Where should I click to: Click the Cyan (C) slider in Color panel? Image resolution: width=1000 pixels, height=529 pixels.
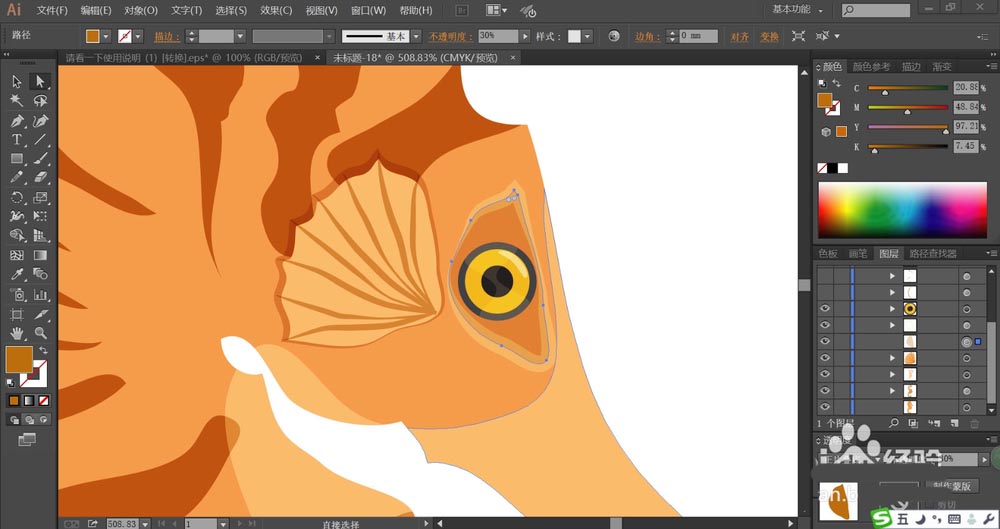(x=908, y=88)
